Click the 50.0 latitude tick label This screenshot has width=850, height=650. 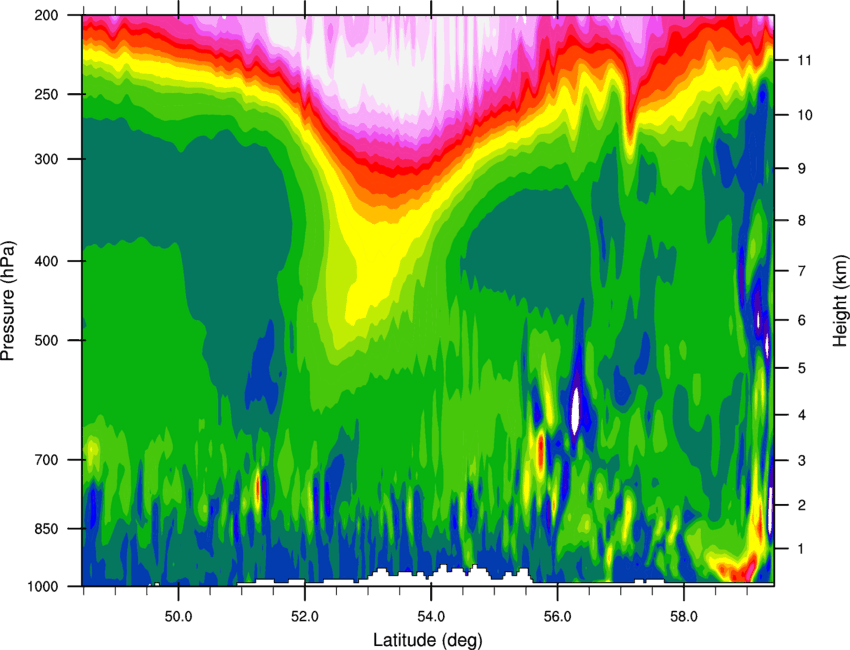click(x=178, y=617)
